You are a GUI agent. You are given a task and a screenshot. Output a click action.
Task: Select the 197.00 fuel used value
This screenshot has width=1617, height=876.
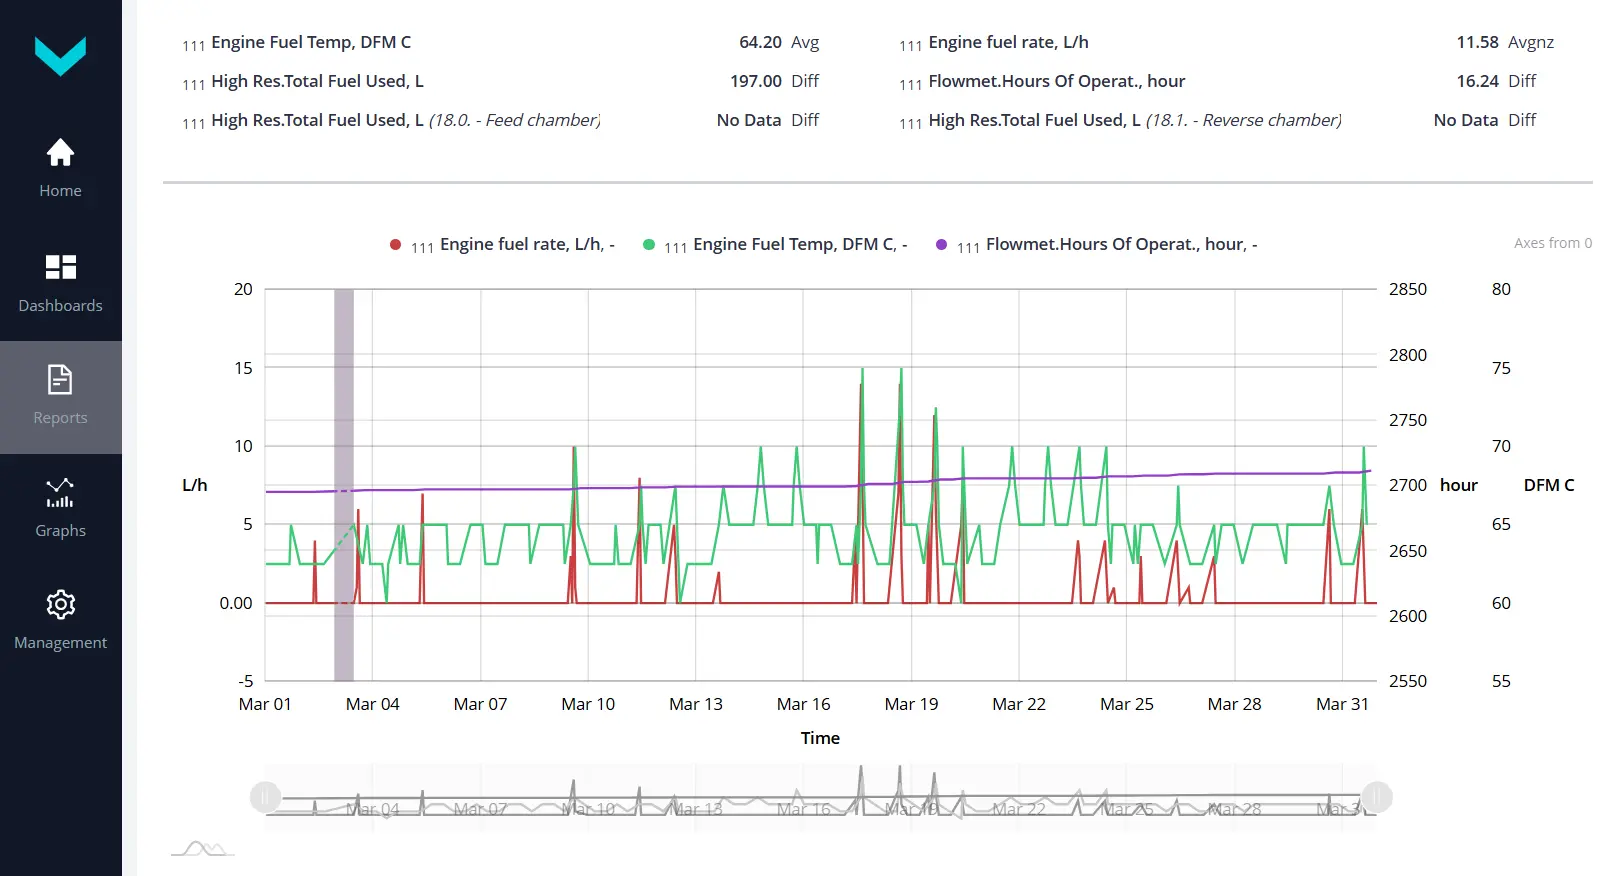(756, 81)
